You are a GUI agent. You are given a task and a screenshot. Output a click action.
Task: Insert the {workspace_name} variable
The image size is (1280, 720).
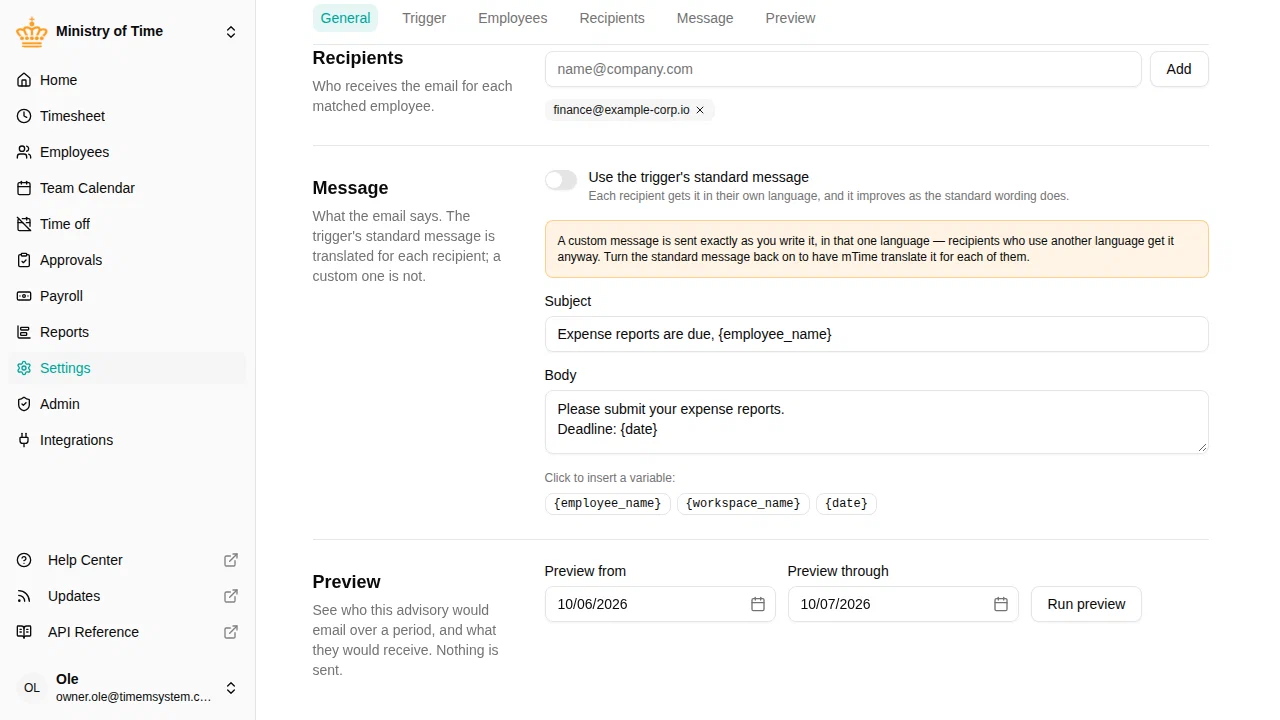[x=743, y=503]
